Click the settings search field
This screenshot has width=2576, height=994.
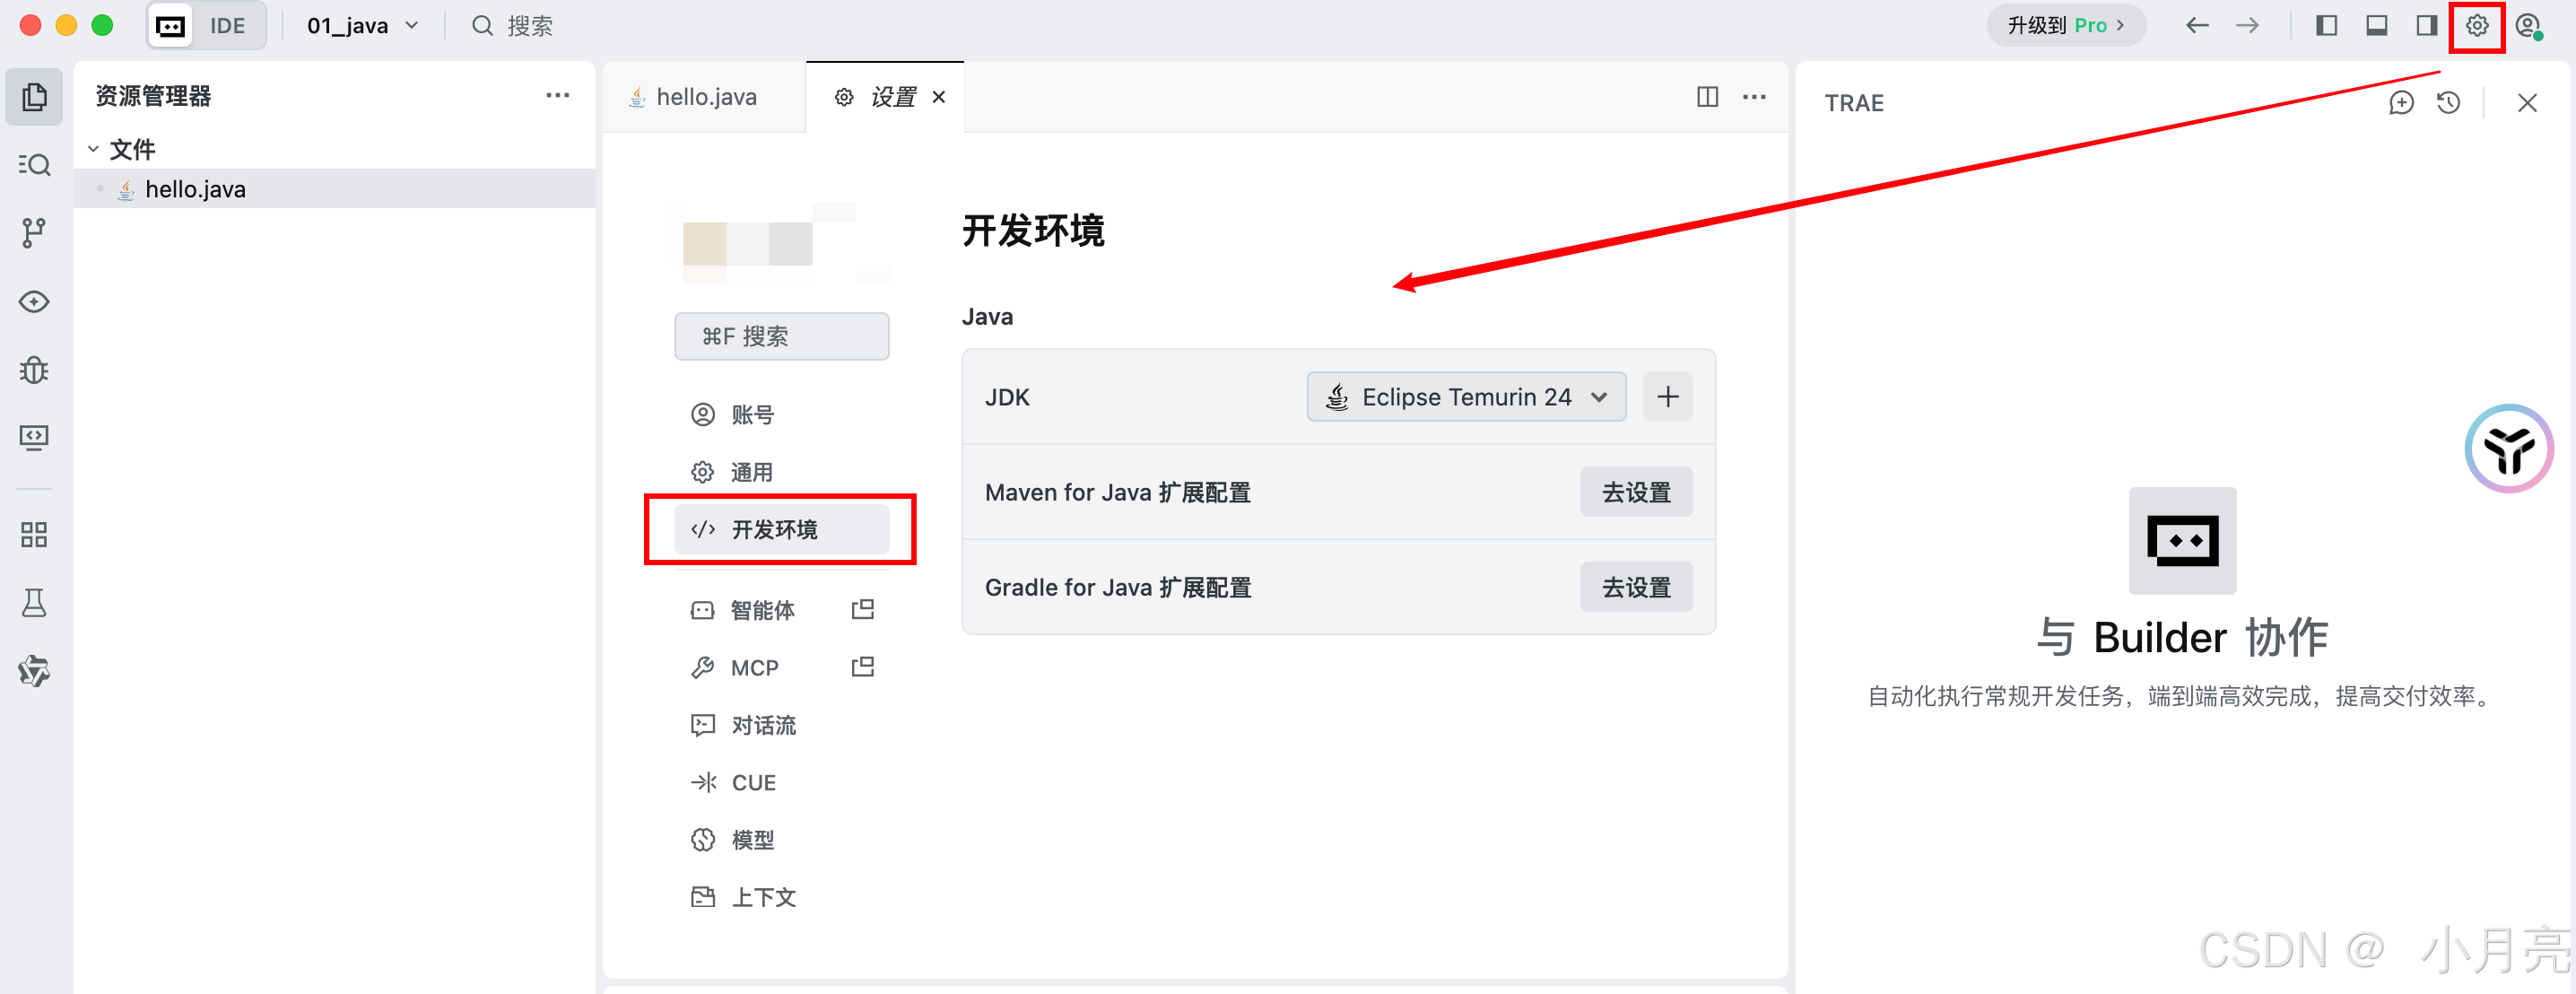click(x=781, y=336)
